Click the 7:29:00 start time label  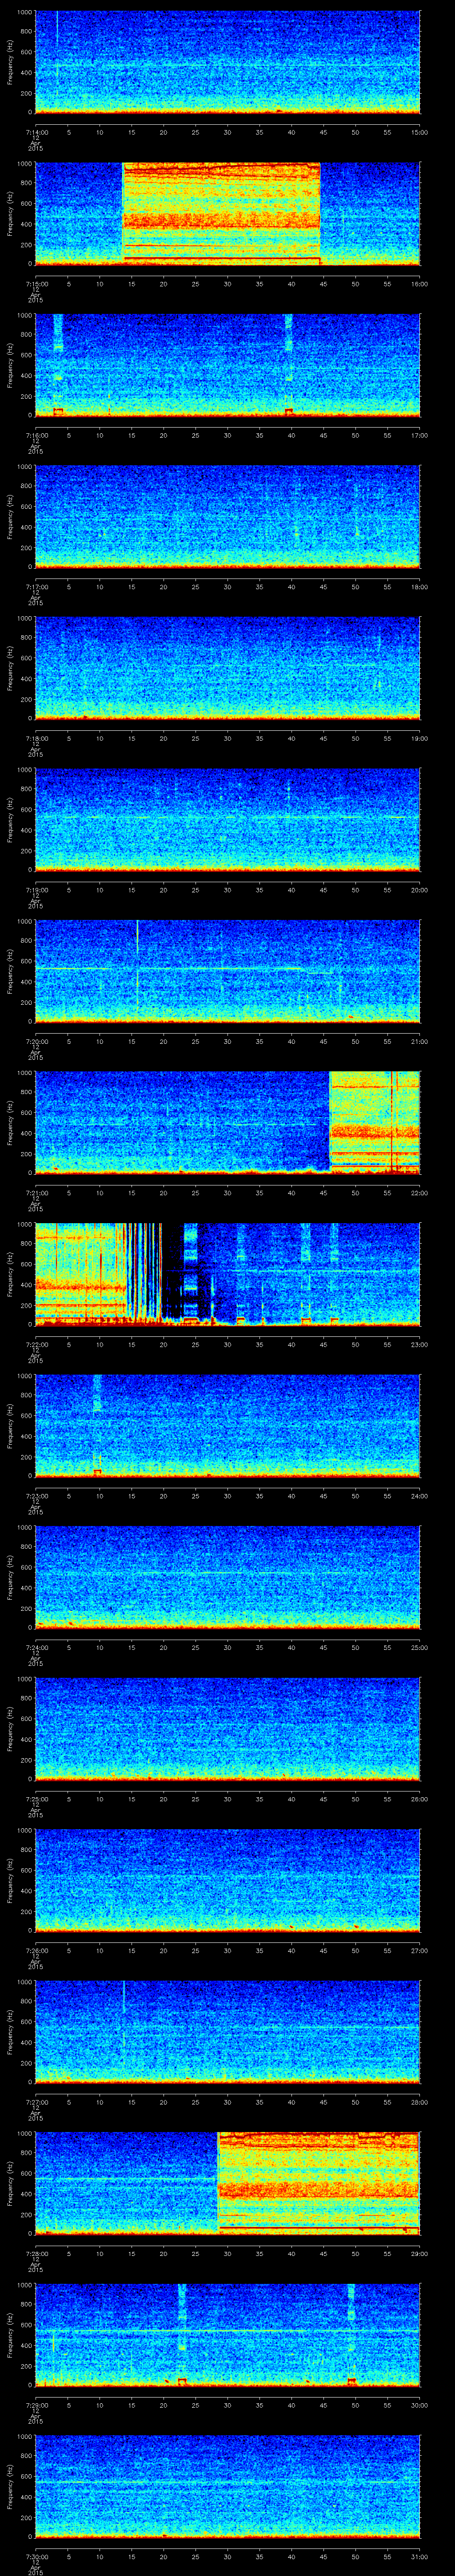(x=36, y=2405)
